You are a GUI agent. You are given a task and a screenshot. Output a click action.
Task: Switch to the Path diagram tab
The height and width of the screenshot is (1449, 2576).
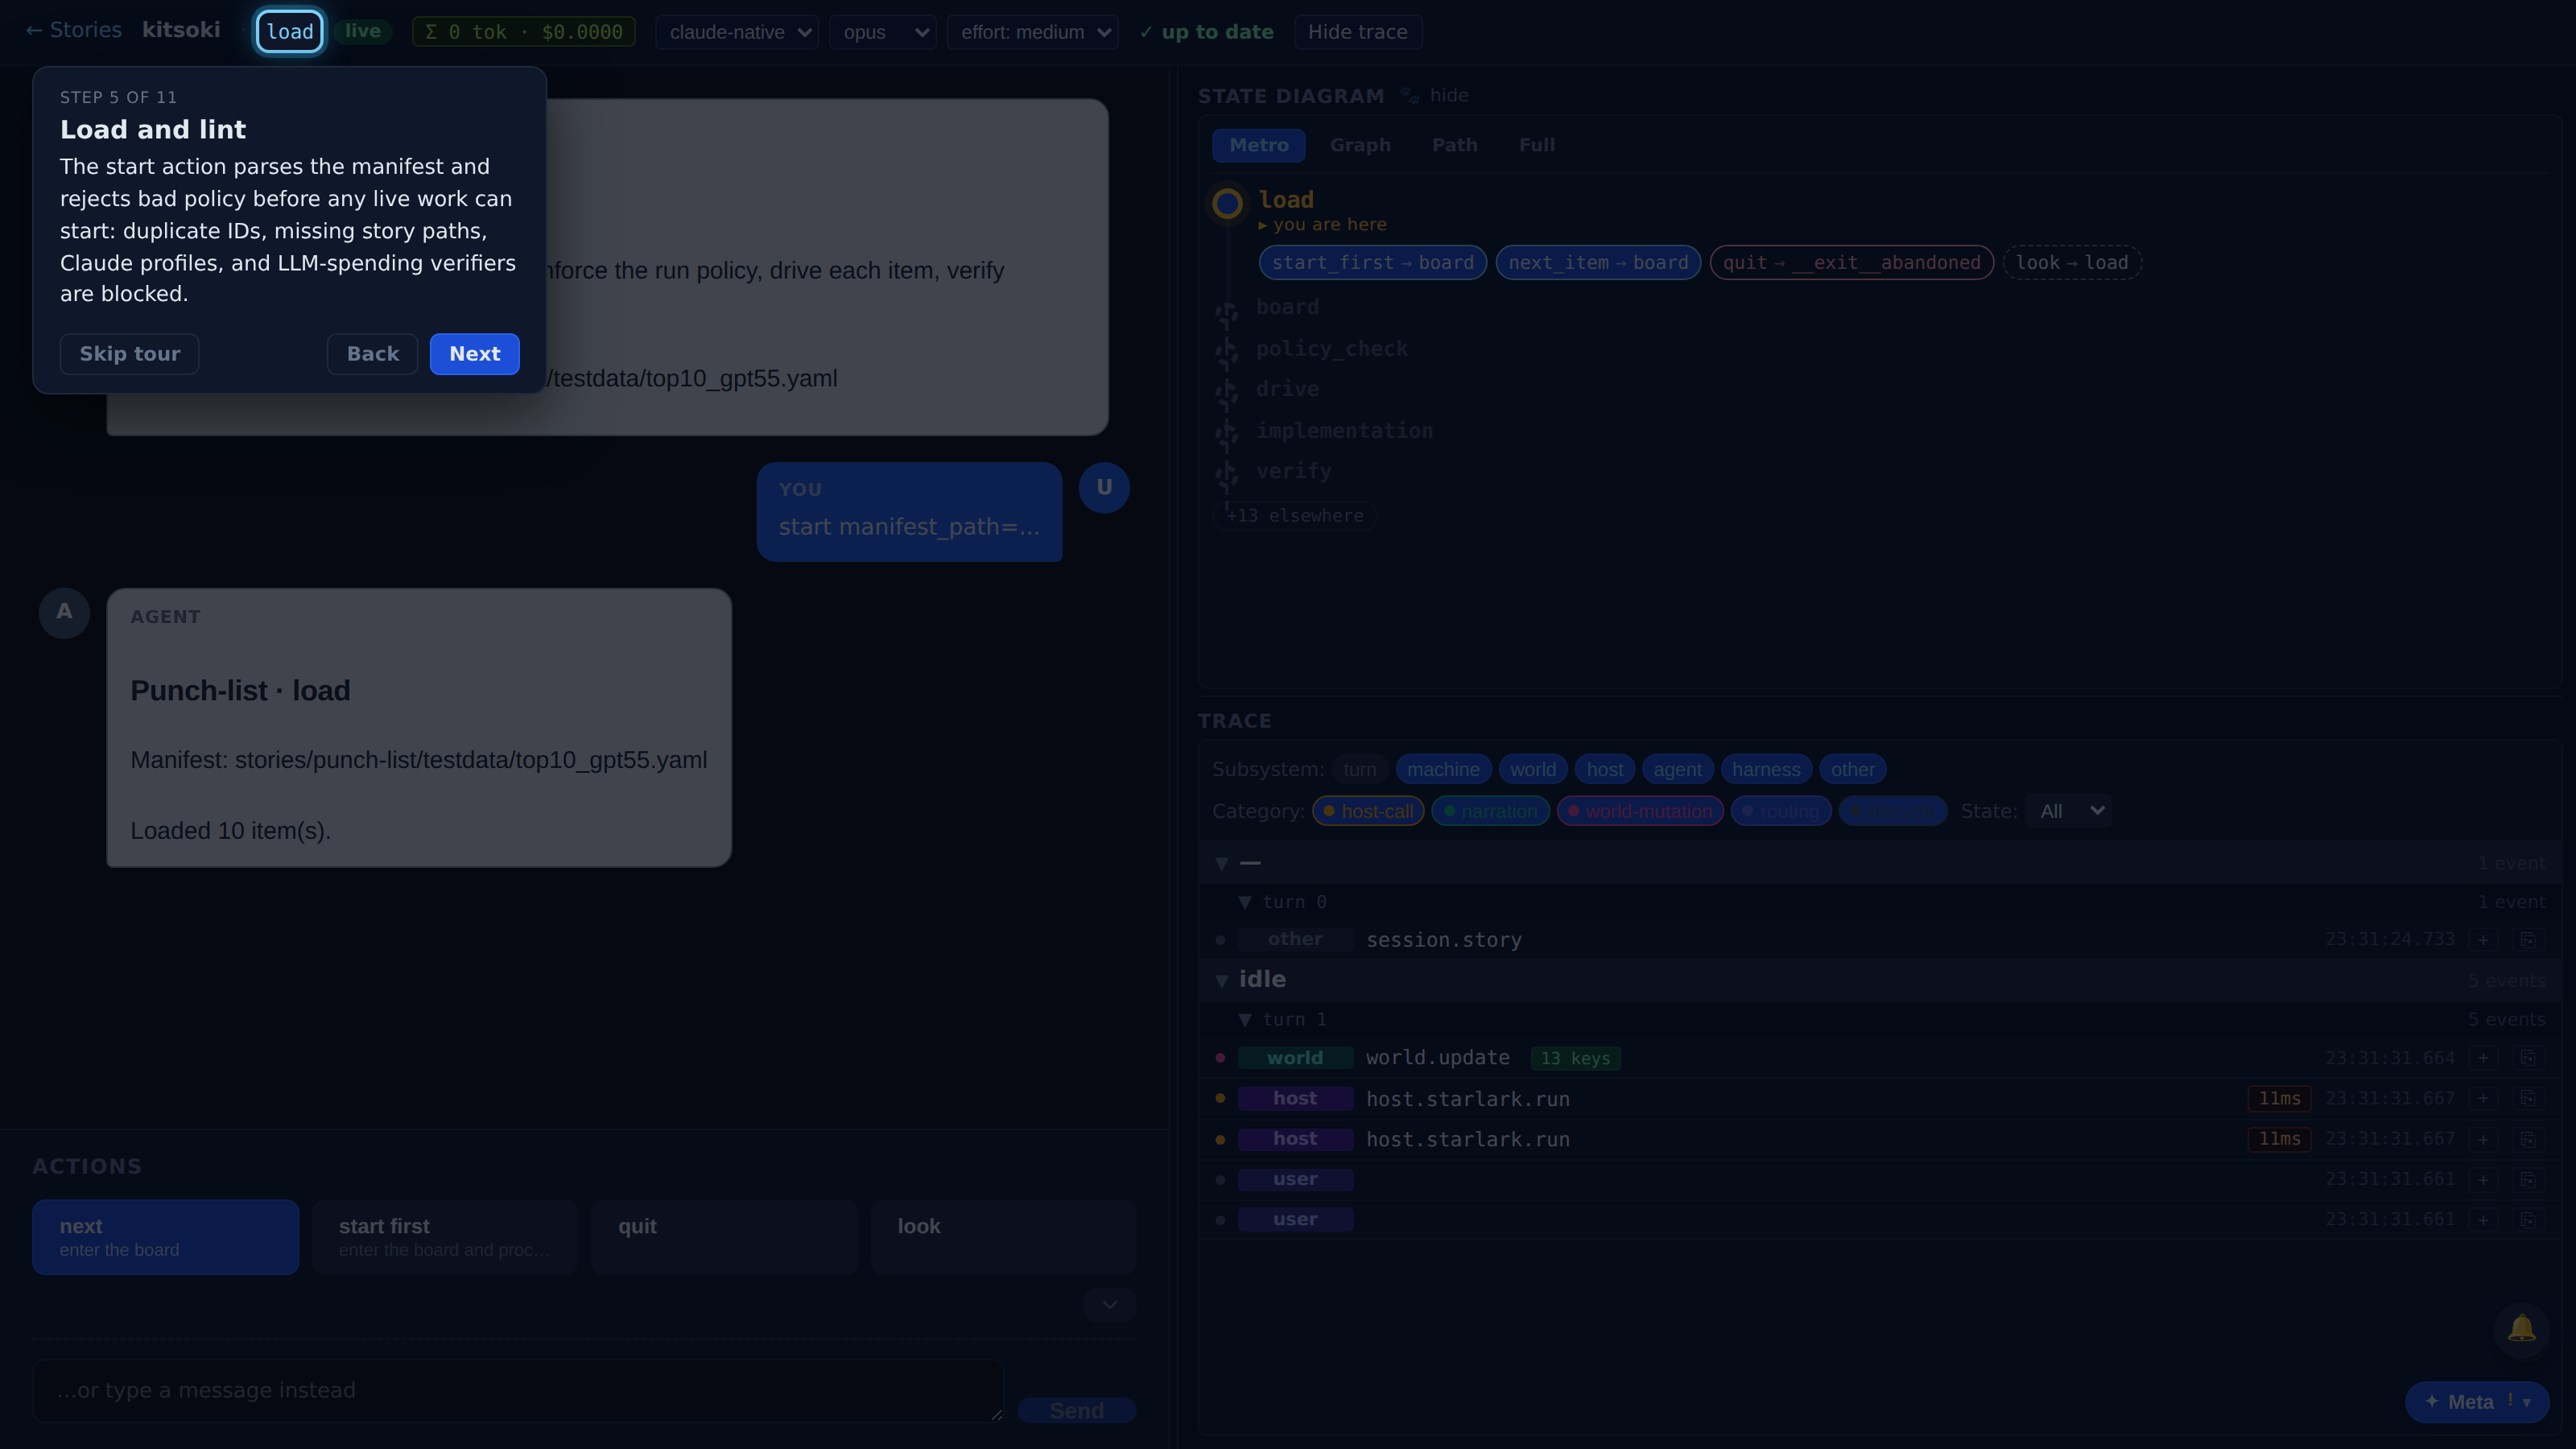click(x=1455, y=145)
